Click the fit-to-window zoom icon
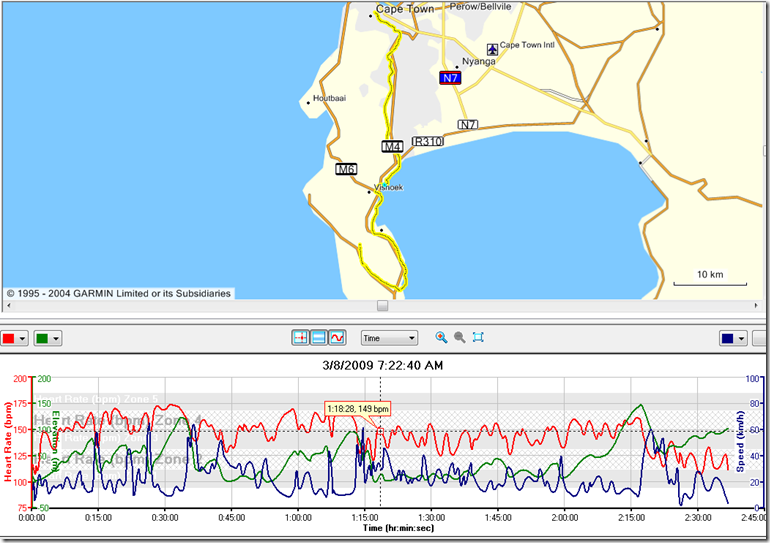The image size is (770, 543). [478, 337]
